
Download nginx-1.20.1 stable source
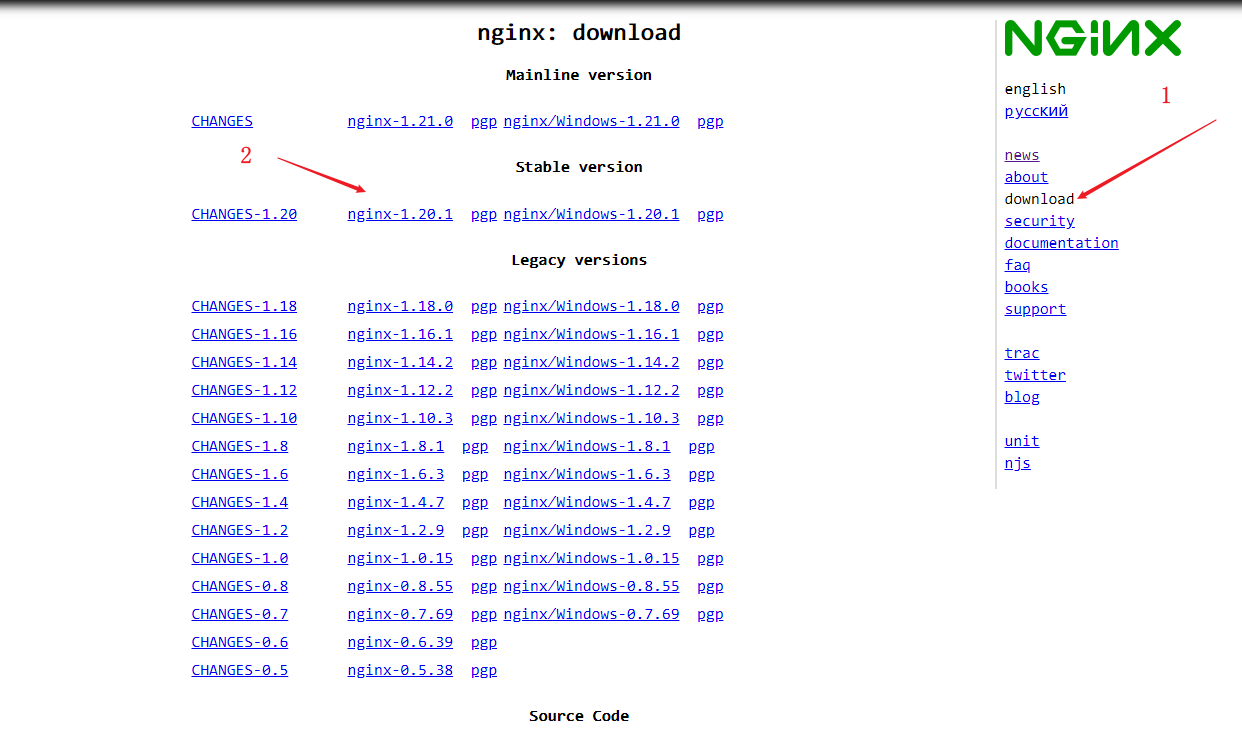pos(400,214)
